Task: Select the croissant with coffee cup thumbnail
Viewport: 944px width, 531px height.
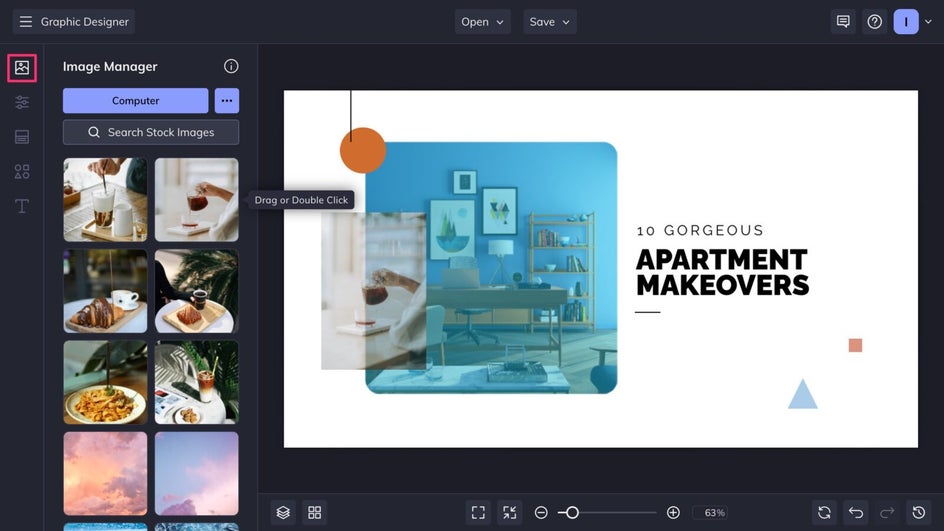Action: 105,291
